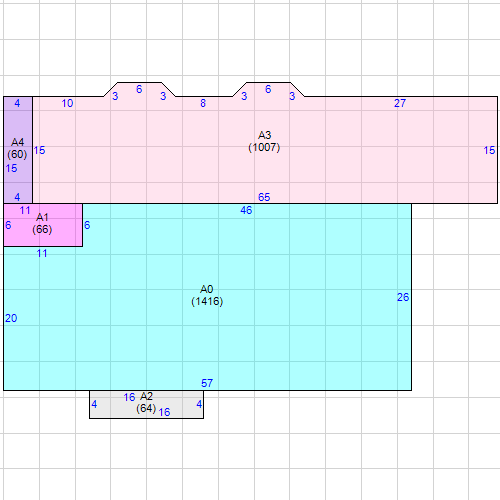Select the 11 dimension beneath the A1 rectangle

click(42, 254)
